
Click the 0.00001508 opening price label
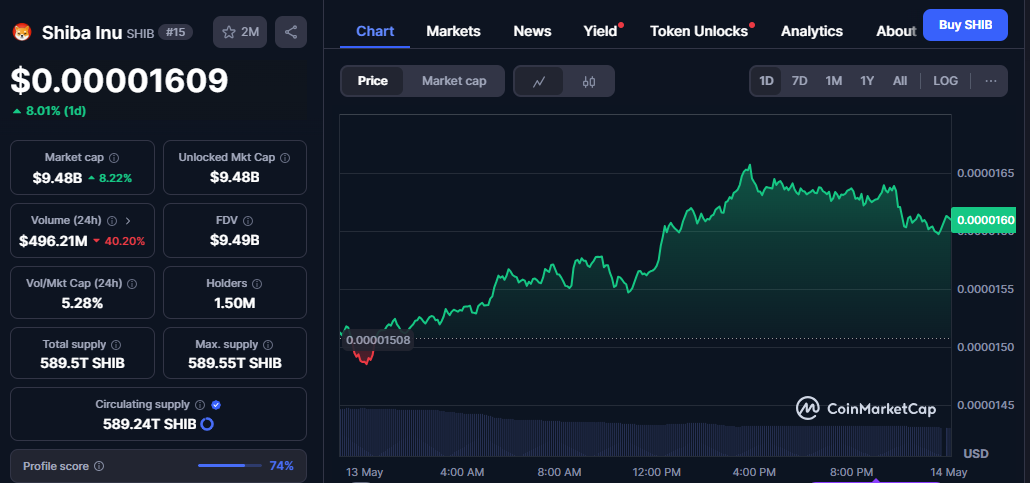[x=378, y=340]
